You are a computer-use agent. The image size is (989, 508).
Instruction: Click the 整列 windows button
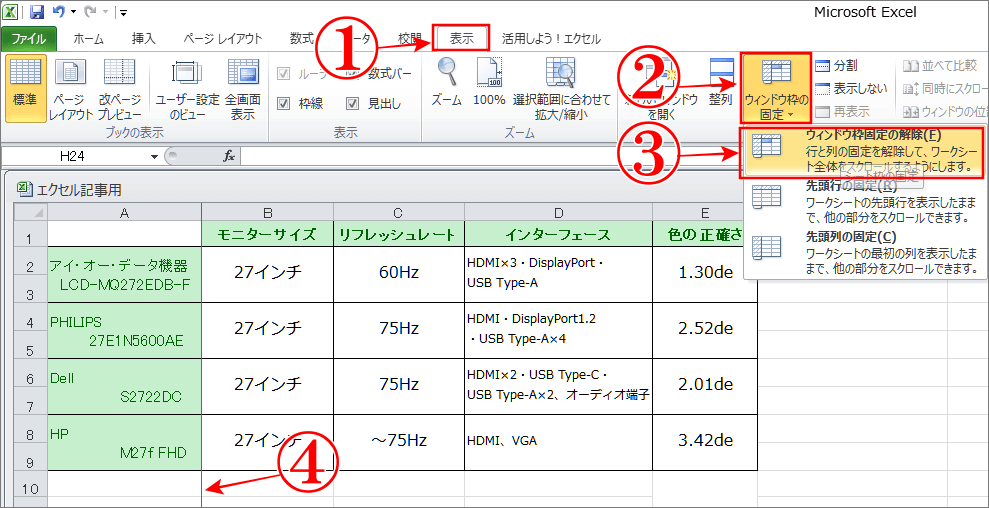(720, 82)
